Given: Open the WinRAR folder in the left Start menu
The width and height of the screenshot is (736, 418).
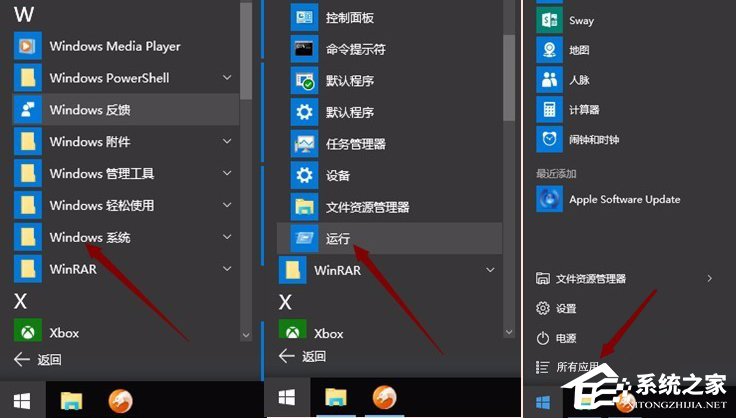Looking at the screenshot, I should (126, 269).
